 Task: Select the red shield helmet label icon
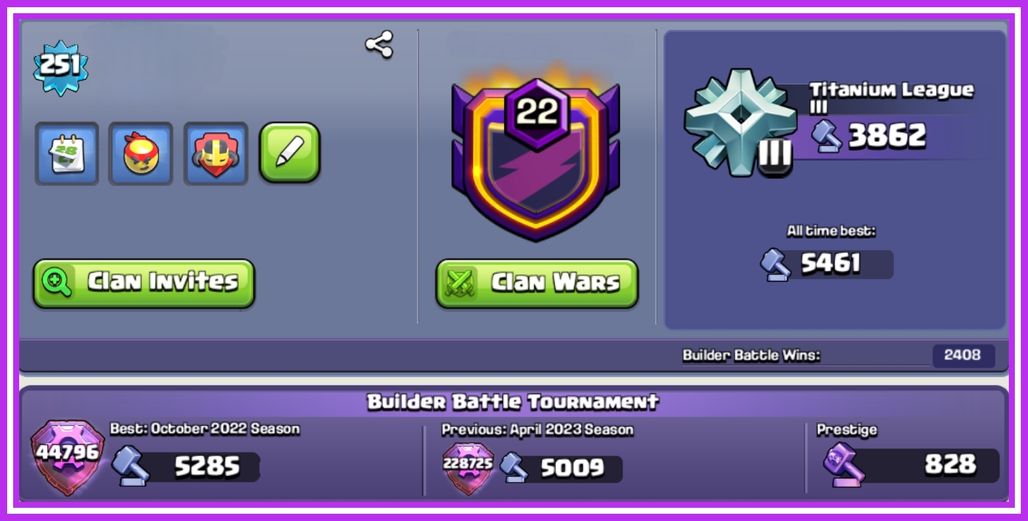click(216, 153)
